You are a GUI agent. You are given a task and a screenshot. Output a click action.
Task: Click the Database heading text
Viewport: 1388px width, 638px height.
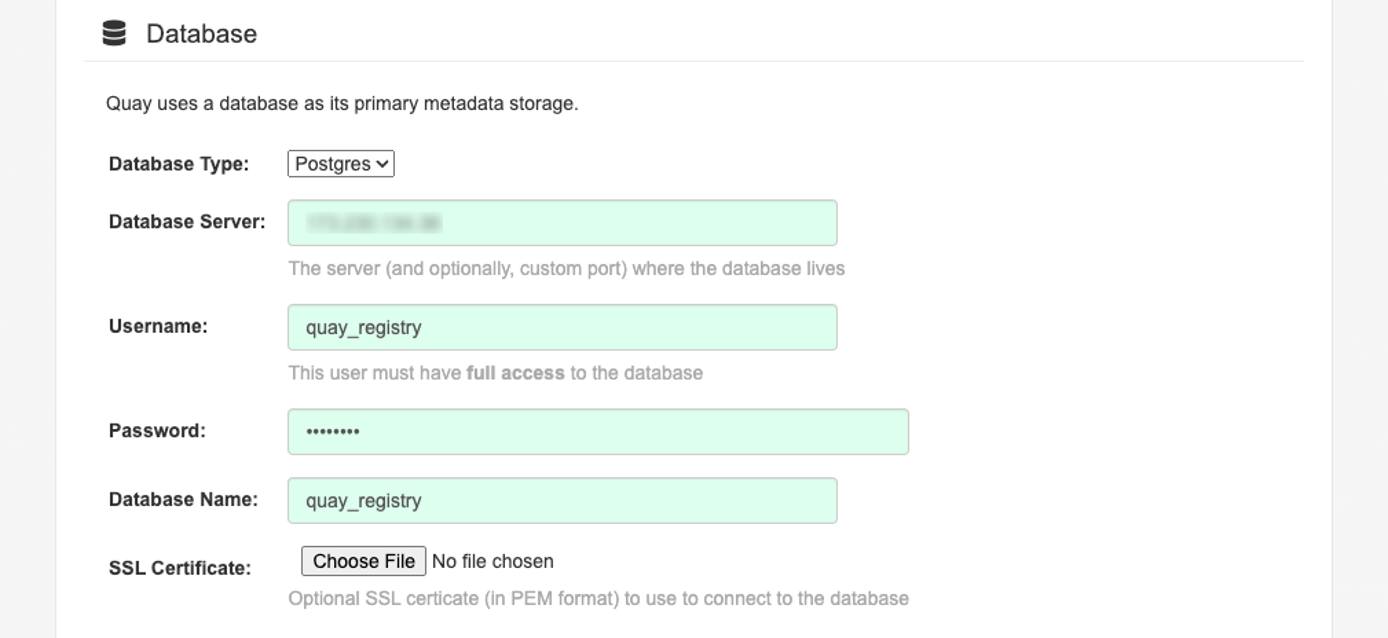click(x=201, y=33)
